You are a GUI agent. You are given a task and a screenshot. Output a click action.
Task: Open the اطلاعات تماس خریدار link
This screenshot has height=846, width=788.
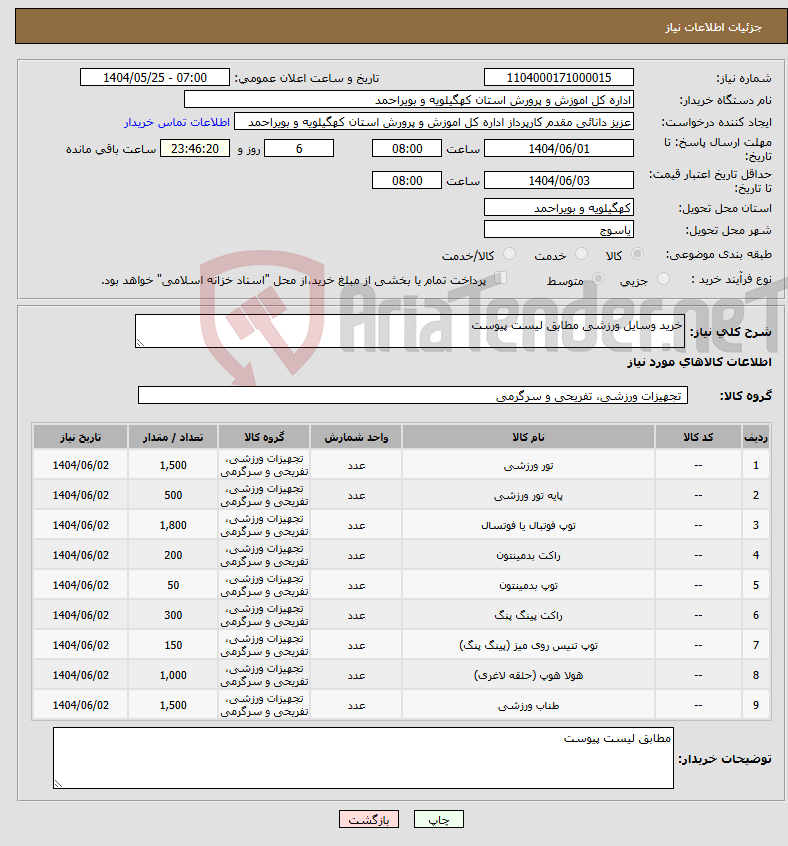177,122
